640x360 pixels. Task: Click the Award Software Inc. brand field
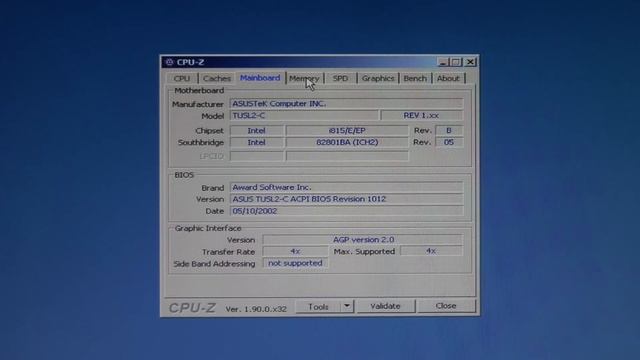(x=347, y=187)
